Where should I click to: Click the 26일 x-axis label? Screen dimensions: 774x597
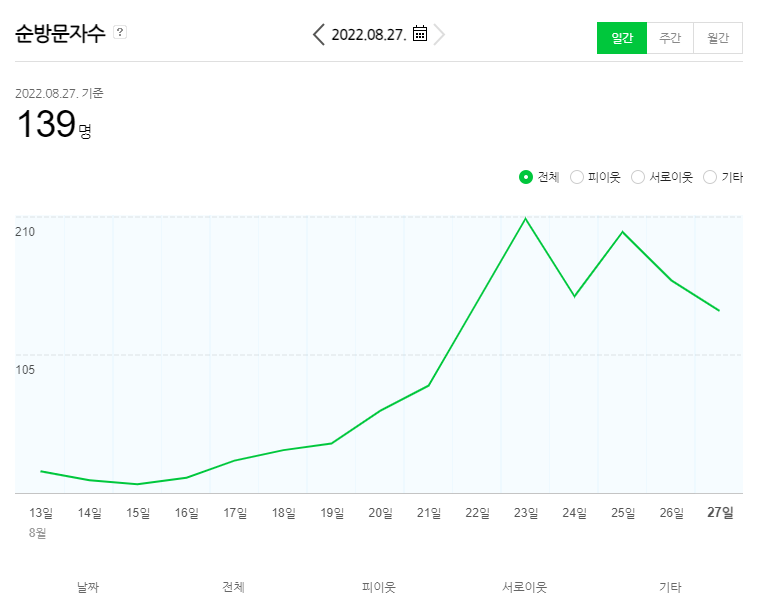click(671, 513)
